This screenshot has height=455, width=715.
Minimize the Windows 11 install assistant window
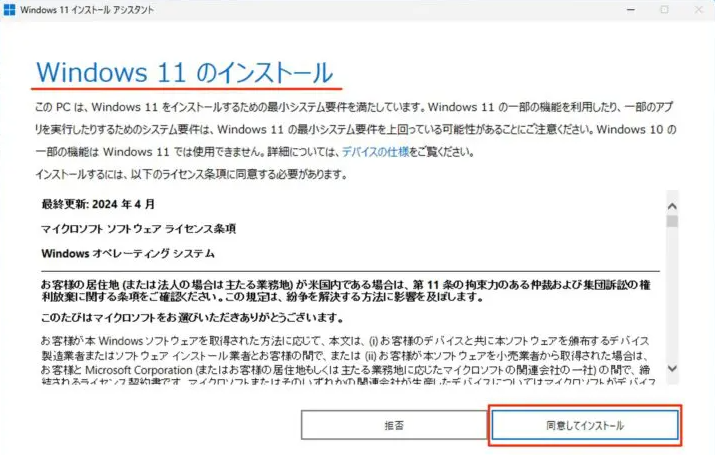point(631,10)
